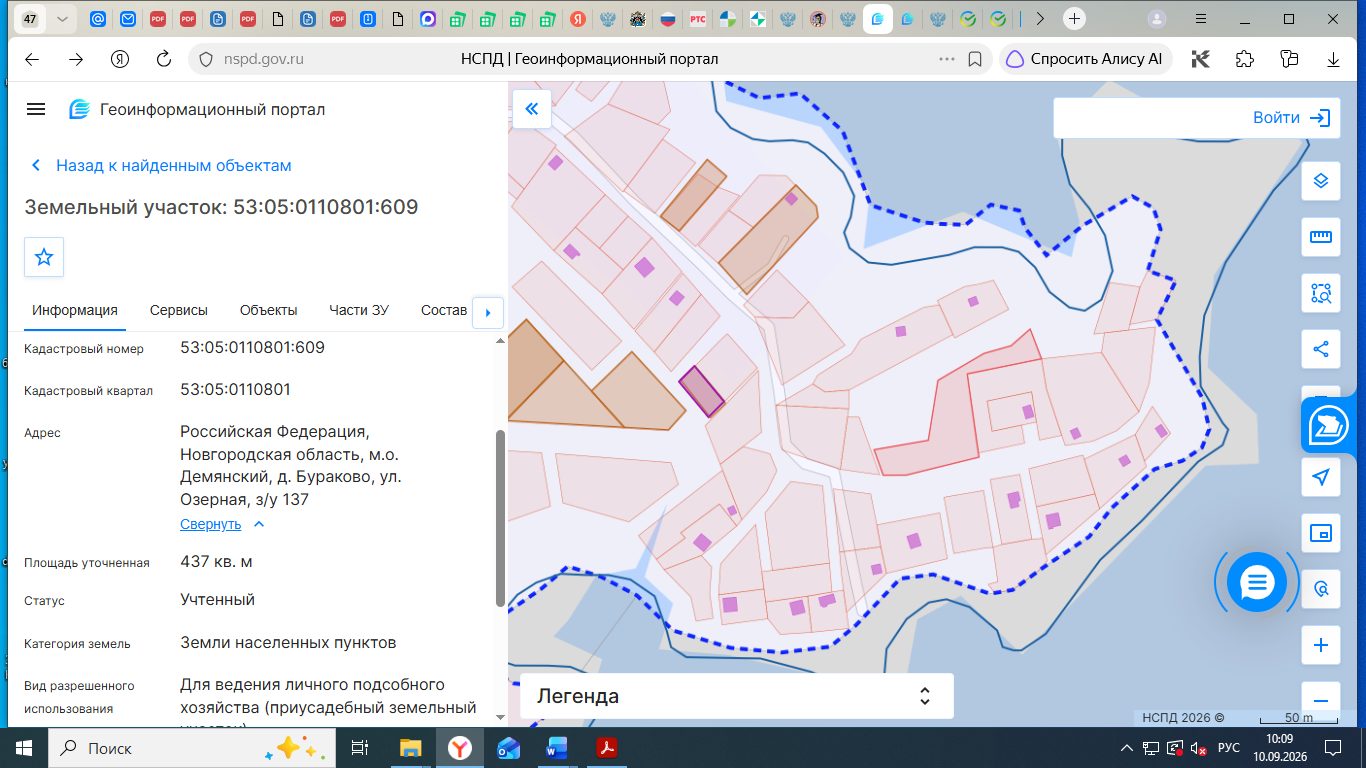1366x768 pixels.
Task: Click Войти to sign in
Action: click(1291, 117)
